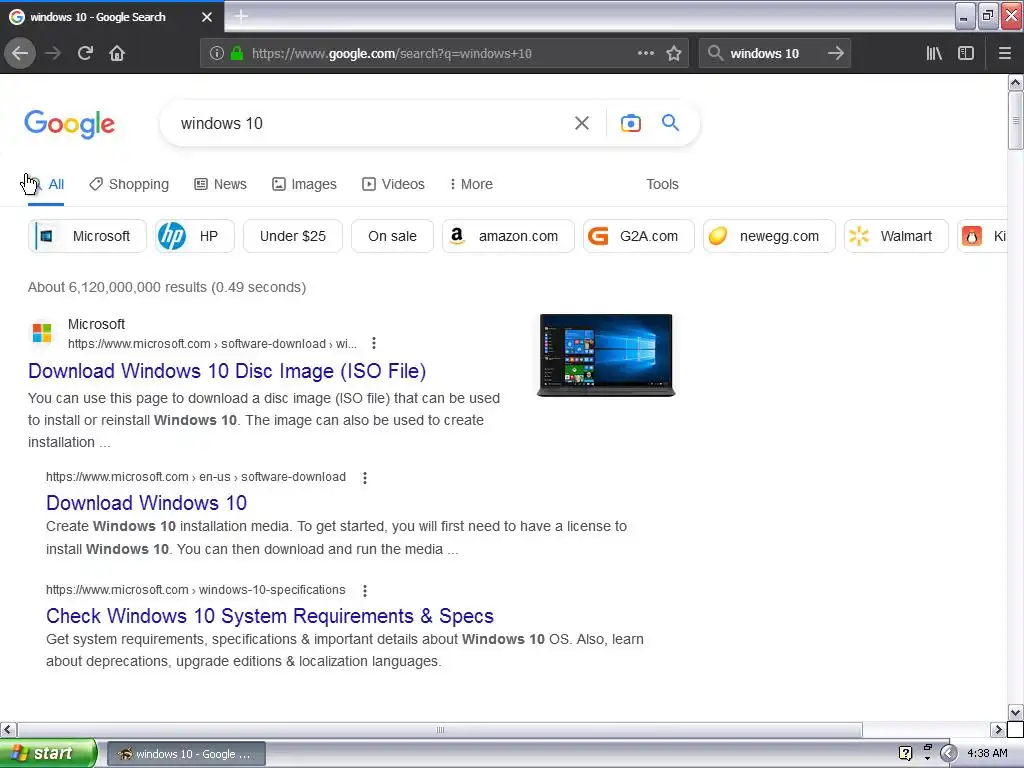Image resolution: width=1024 pixels, height=768 pixels.
Task: Click the magnifier in the toolbar search box
Action: (x=715, y=53)
